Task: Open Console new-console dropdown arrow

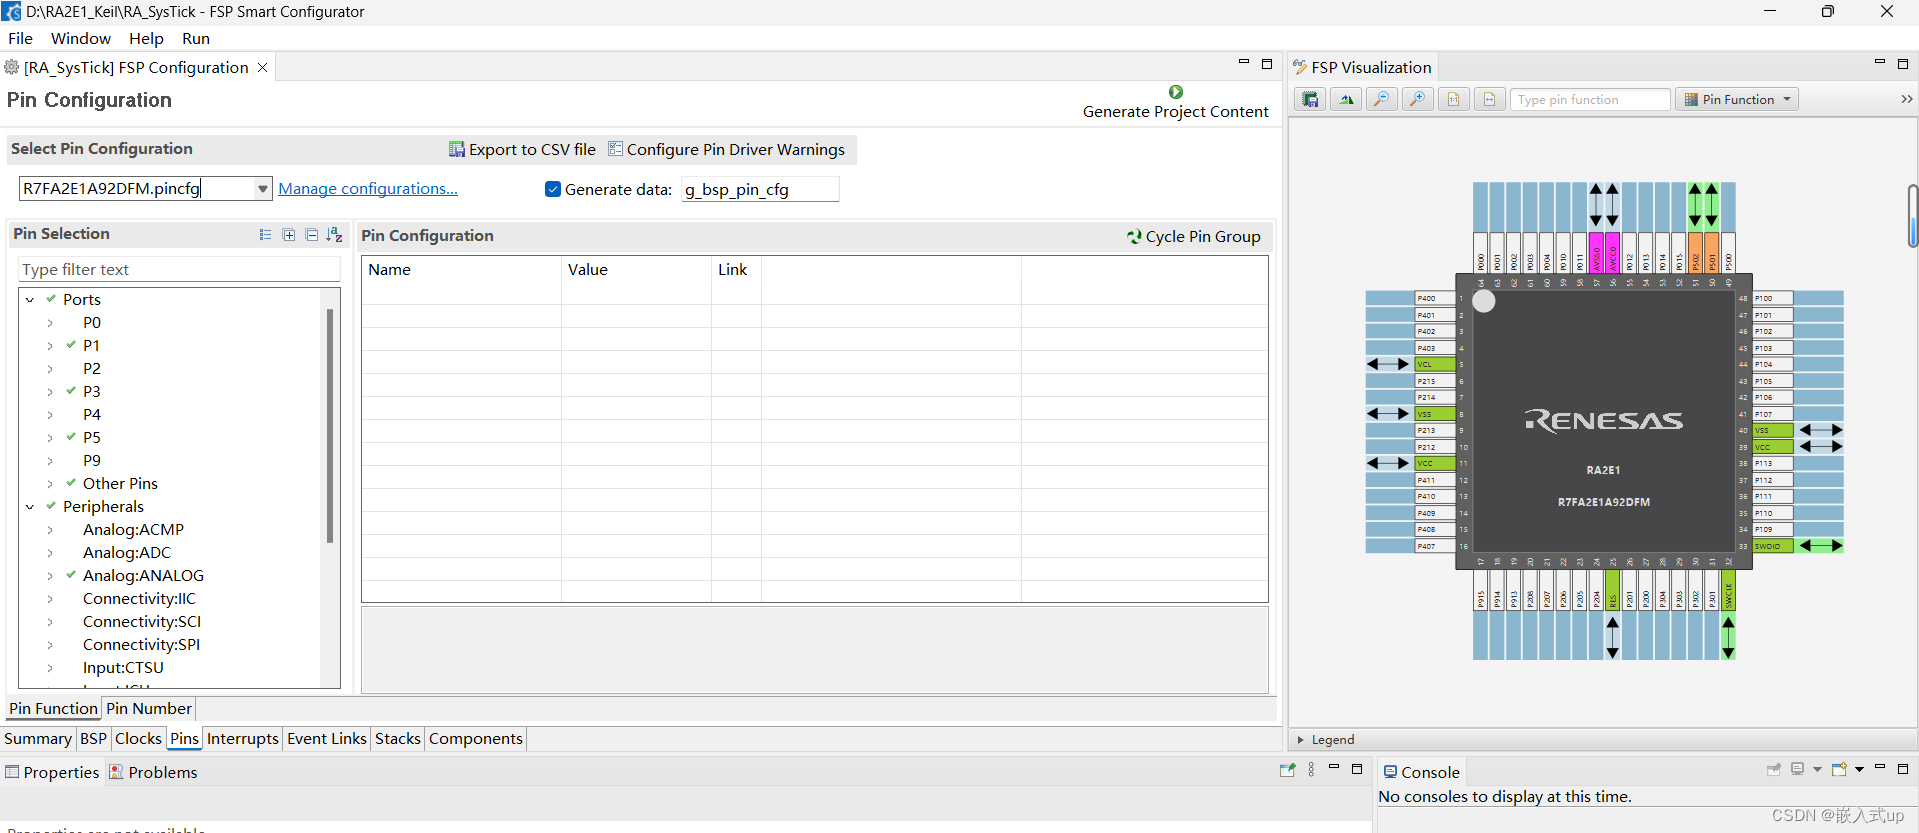Action: [x=1859, y=769]
